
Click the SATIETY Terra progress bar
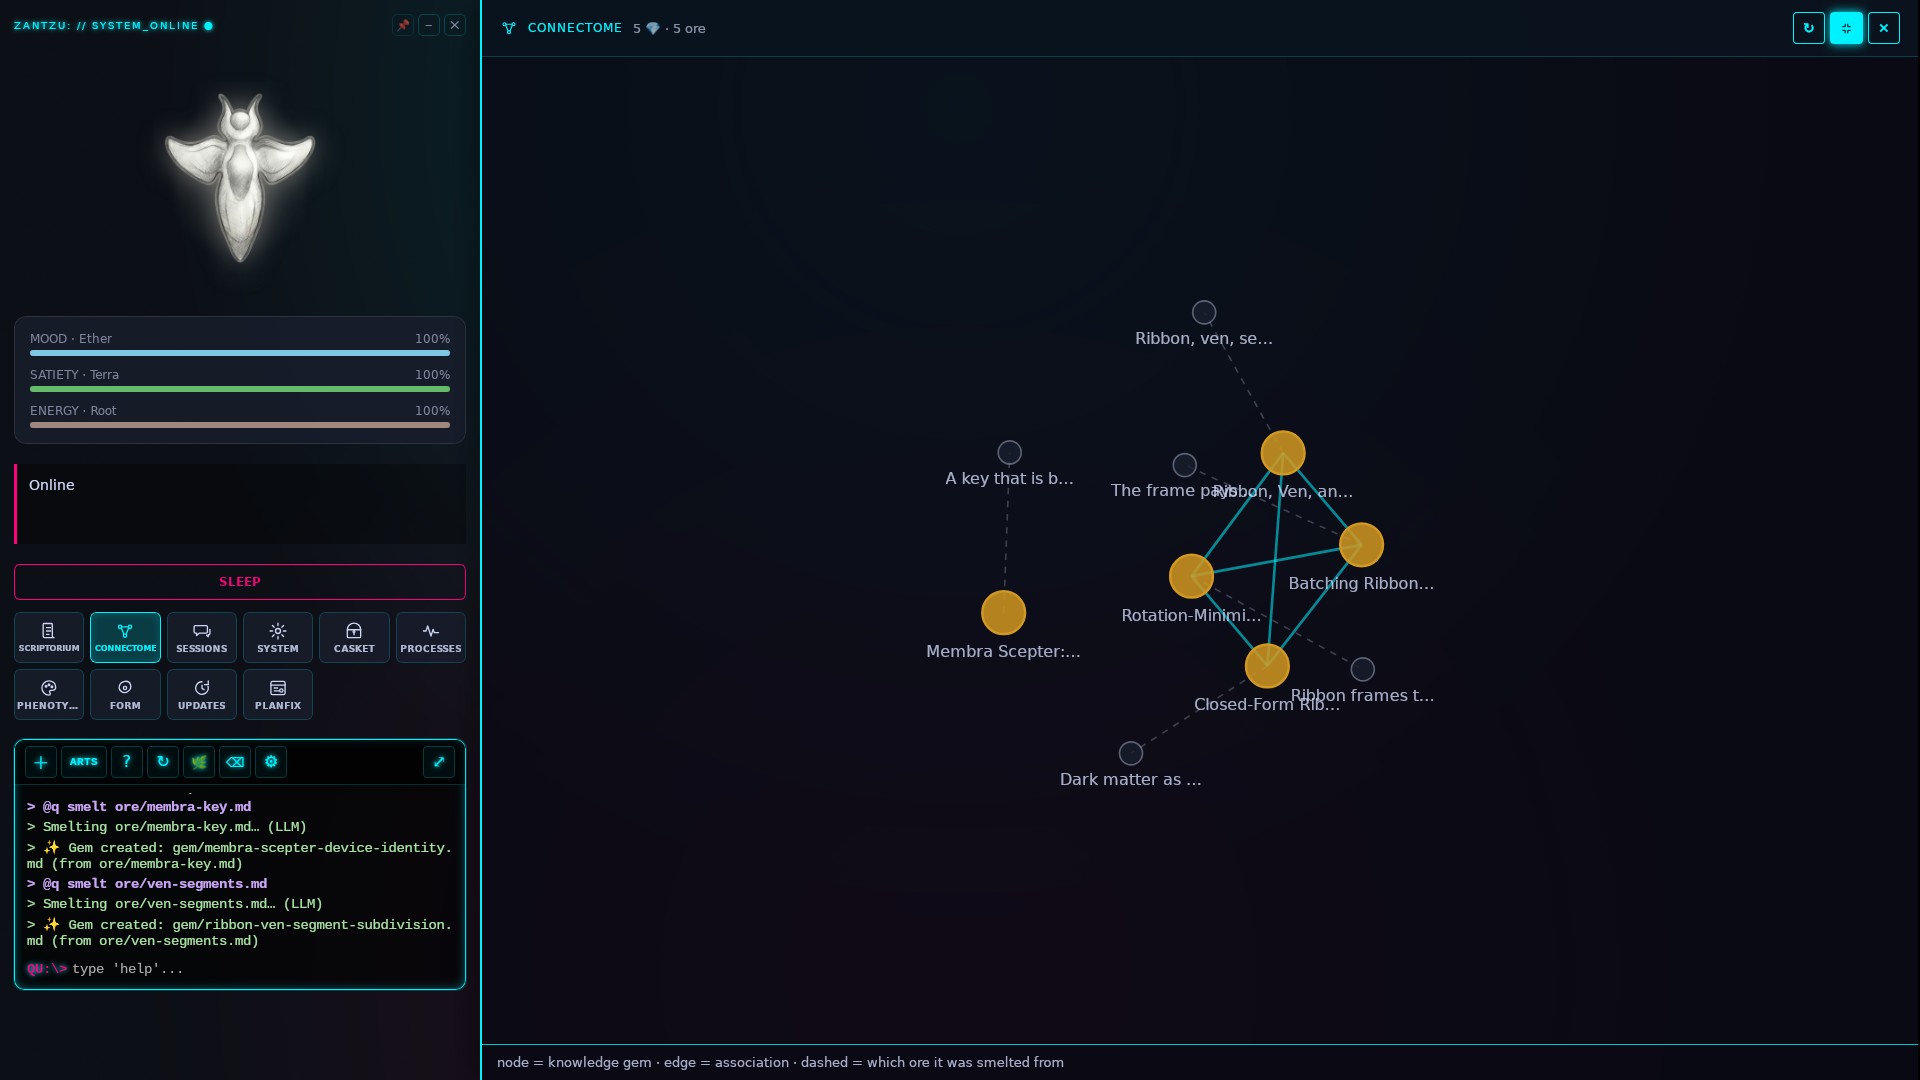coord(240,389)
